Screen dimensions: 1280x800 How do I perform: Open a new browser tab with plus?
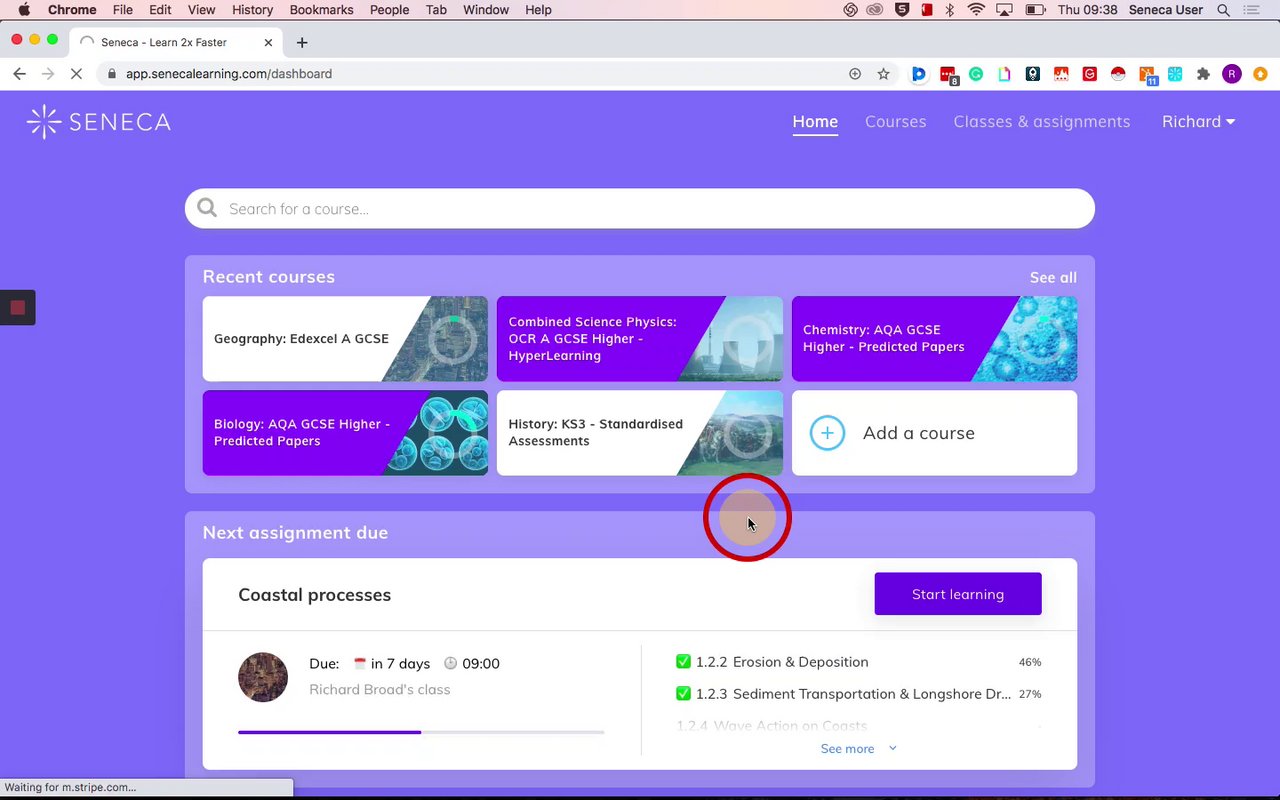[x=302, y=42]
